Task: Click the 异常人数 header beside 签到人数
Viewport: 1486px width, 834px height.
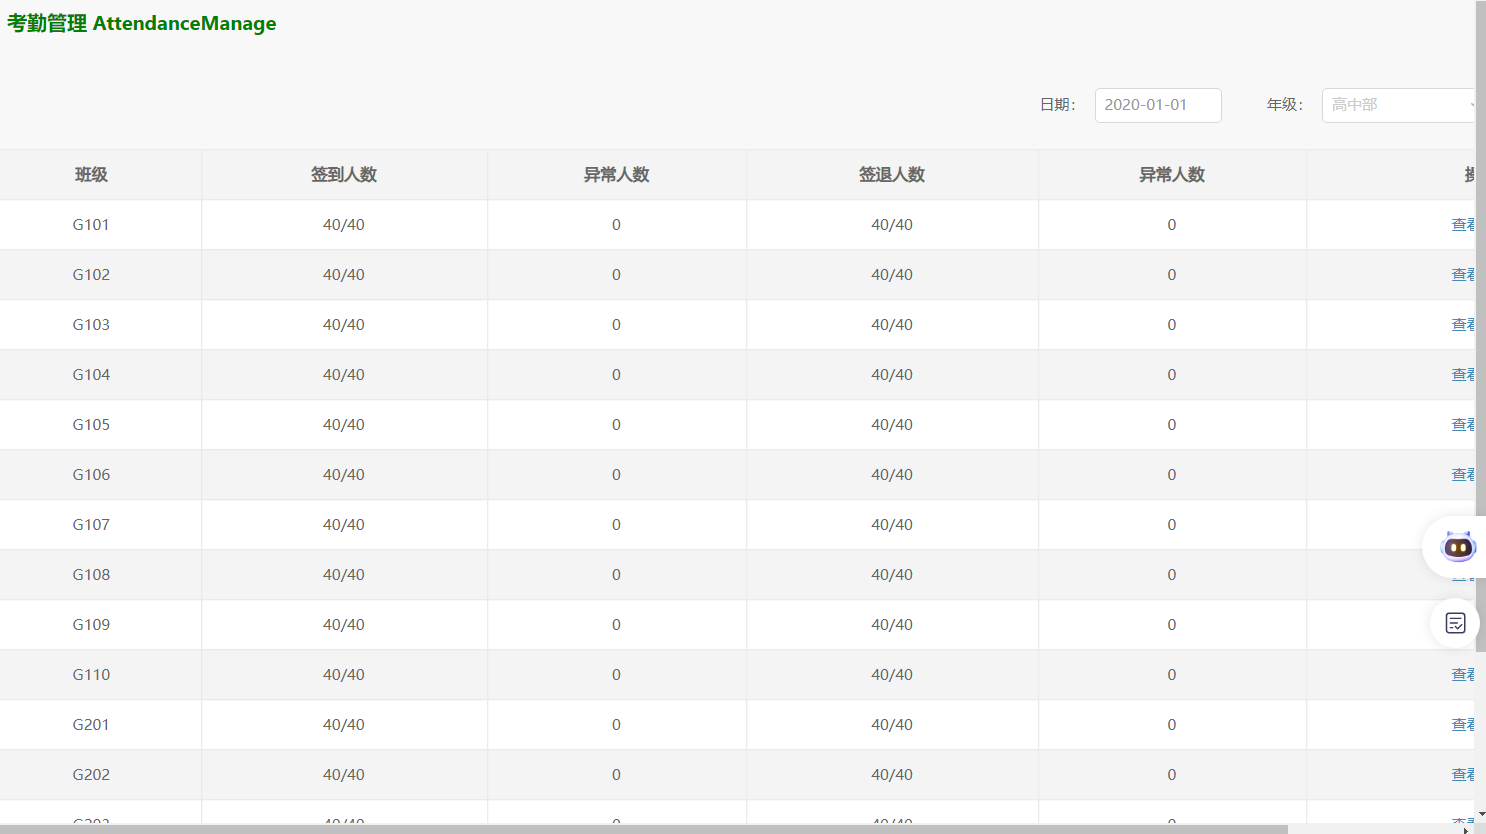Action: click(617, 175)
